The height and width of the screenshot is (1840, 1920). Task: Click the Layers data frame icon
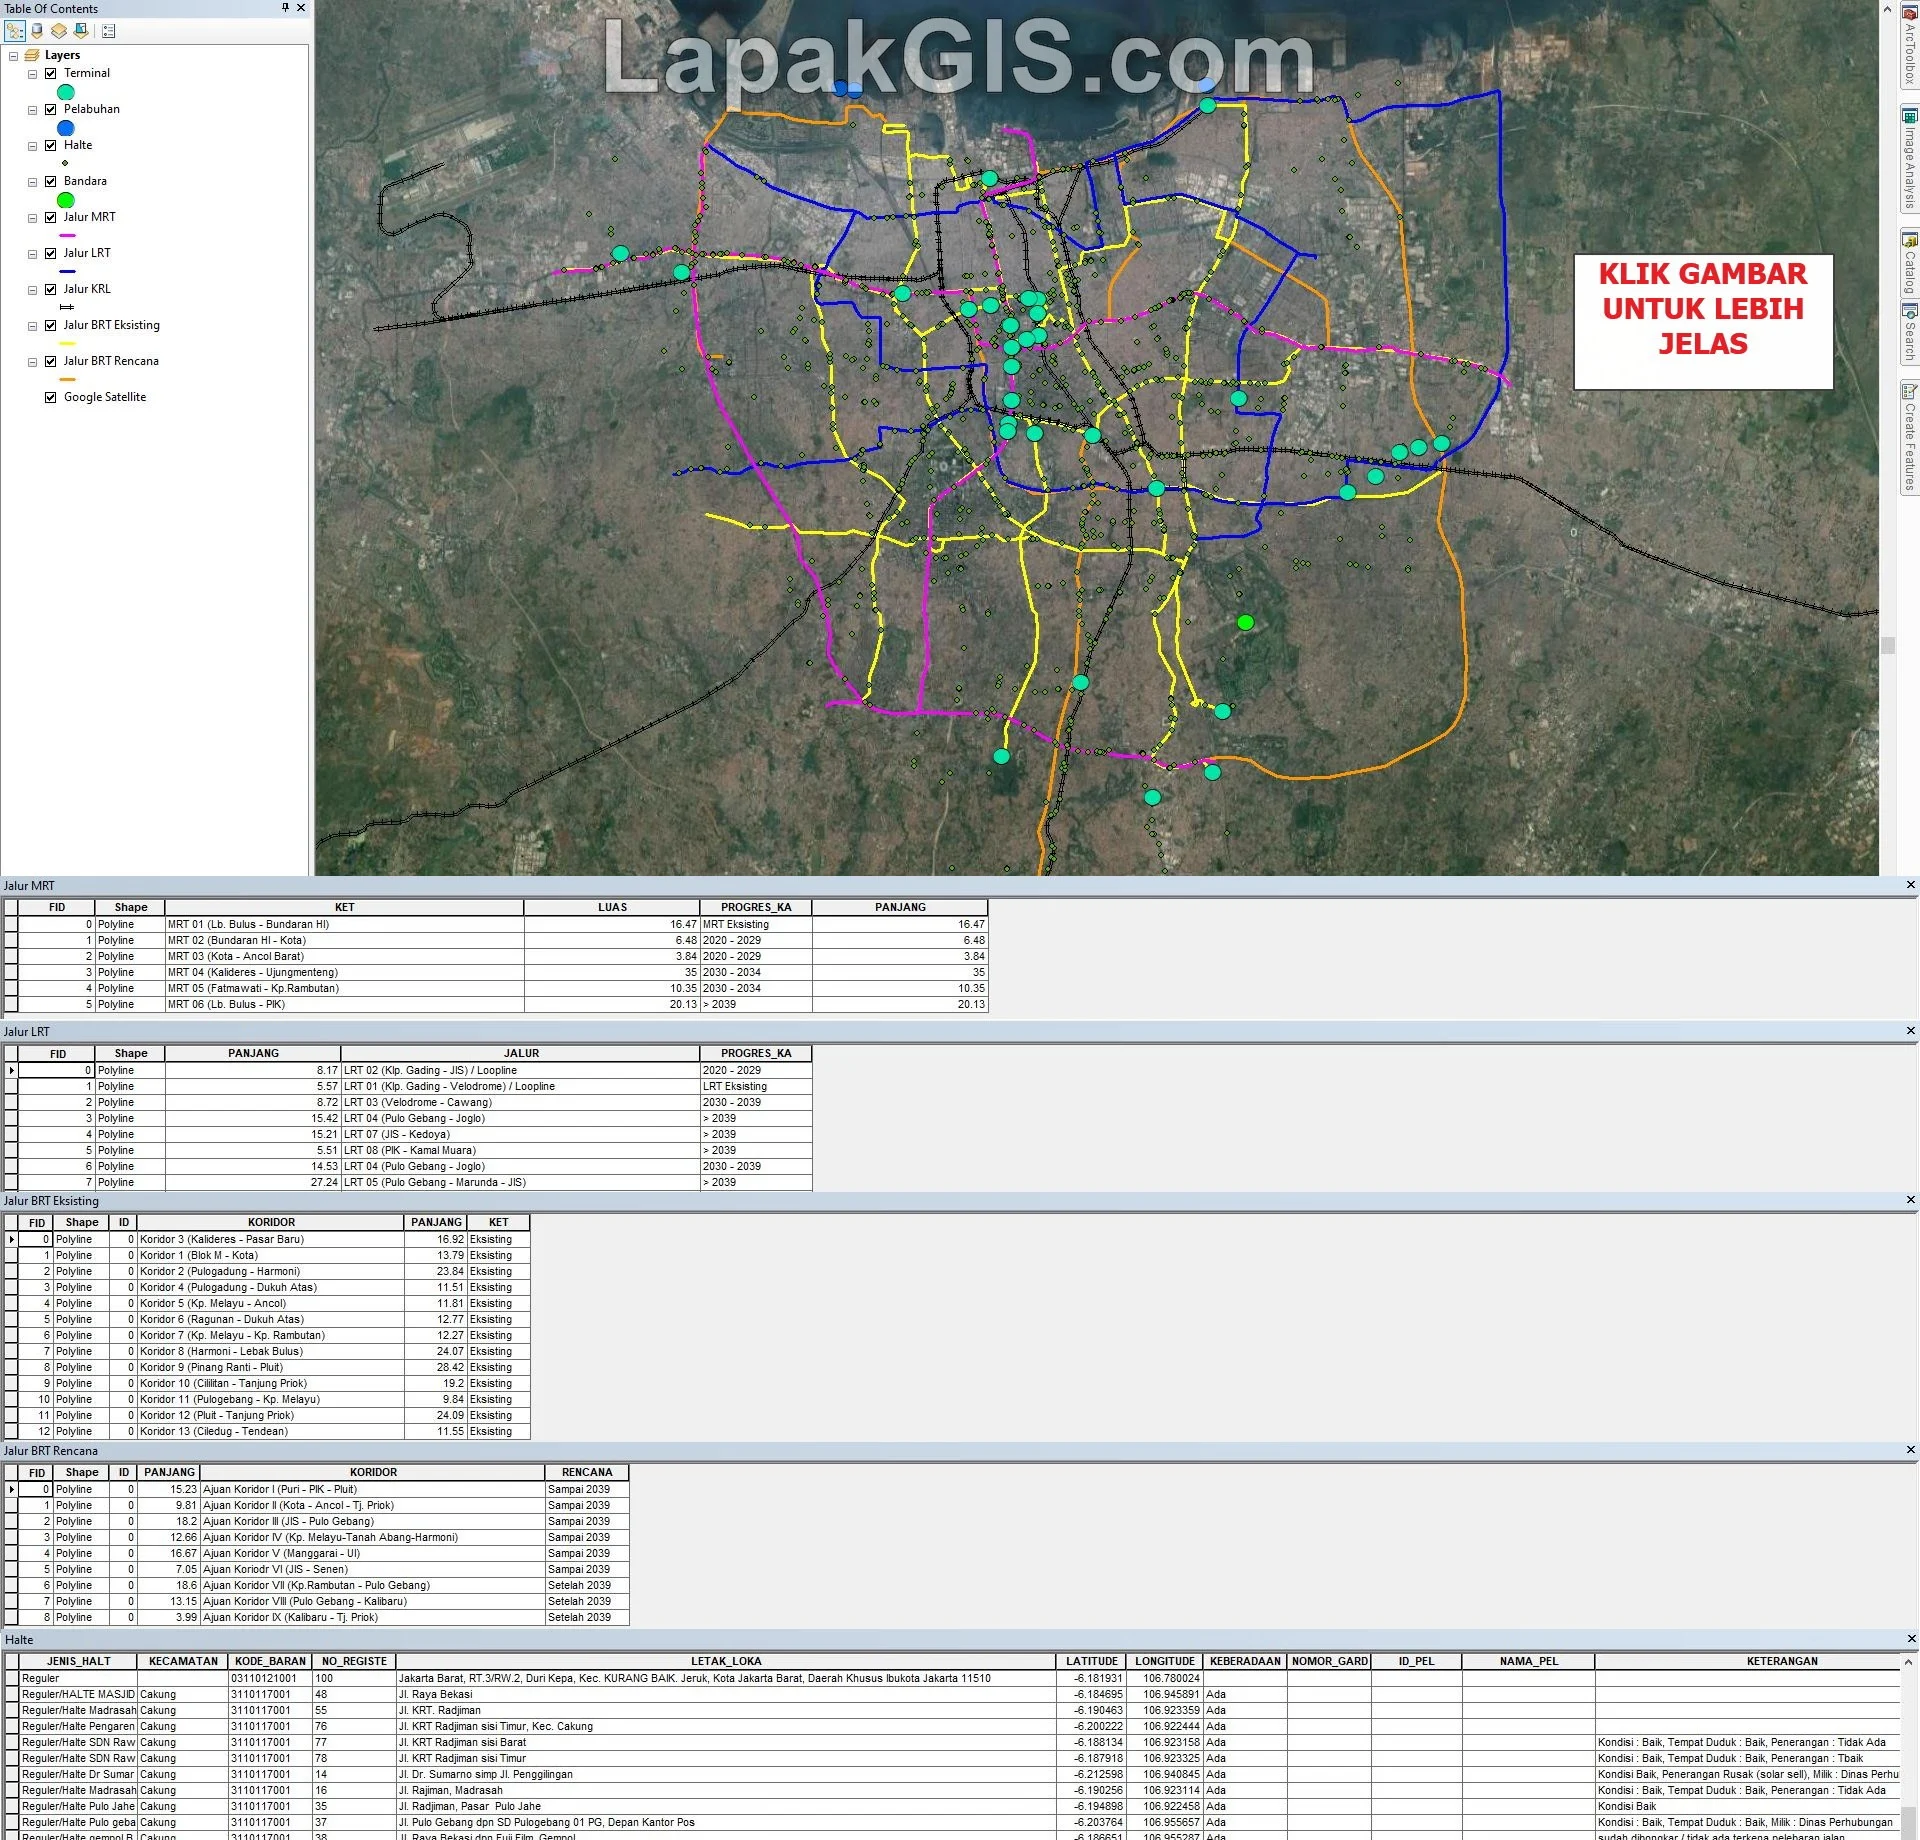[x=33, y=55]
